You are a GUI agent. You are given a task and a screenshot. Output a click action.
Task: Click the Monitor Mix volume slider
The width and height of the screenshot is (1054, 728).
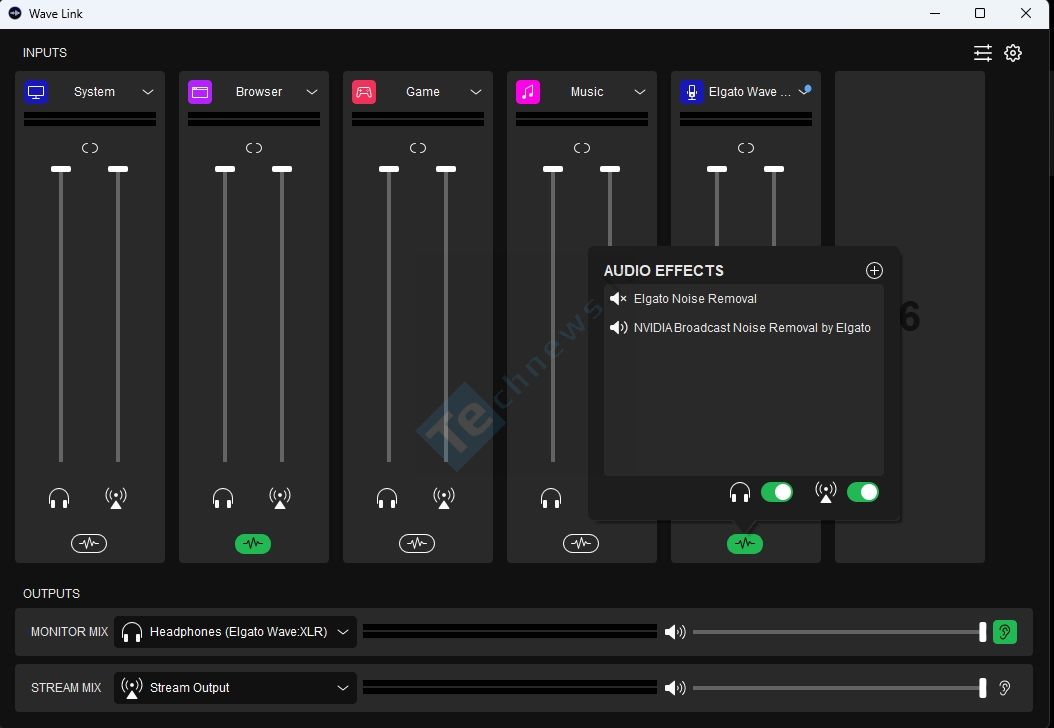pos(839,632)
